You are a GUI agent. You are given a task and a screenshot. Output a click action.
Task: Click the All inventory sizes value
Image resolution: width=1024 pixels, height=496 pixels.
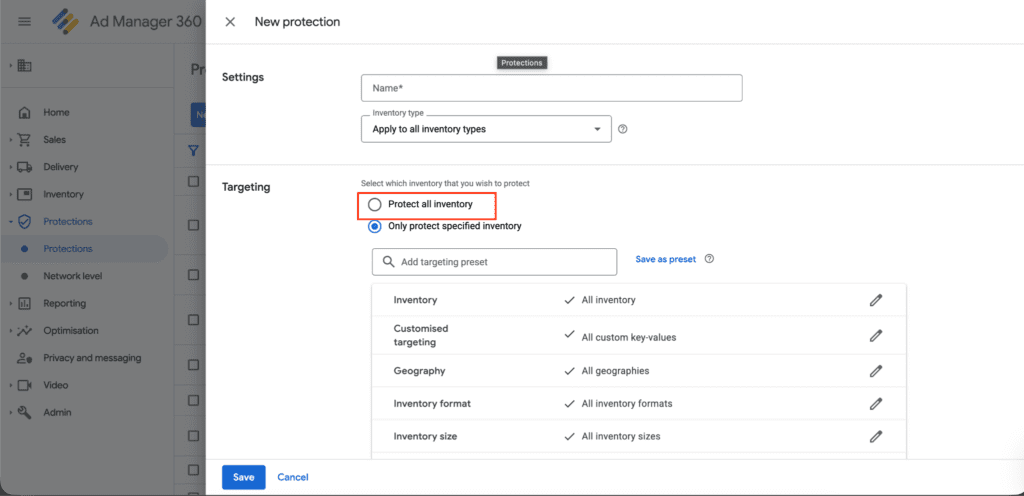pos(621,436)
